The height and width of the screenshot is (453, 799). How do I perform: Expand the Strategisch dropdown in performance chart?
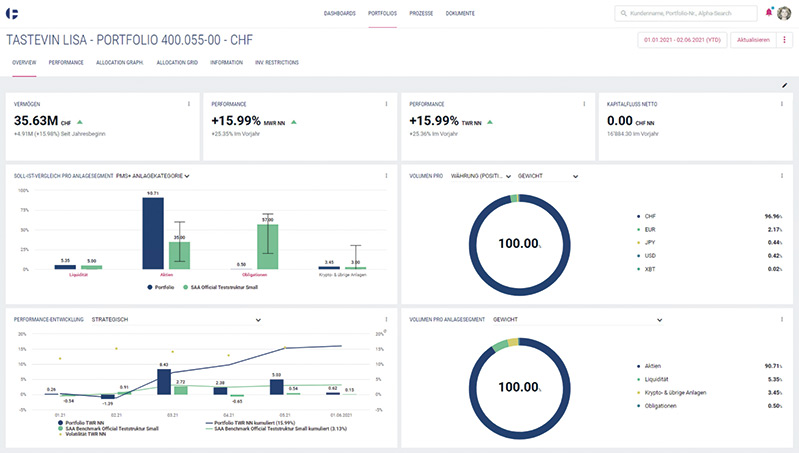(x=176, y=319)
